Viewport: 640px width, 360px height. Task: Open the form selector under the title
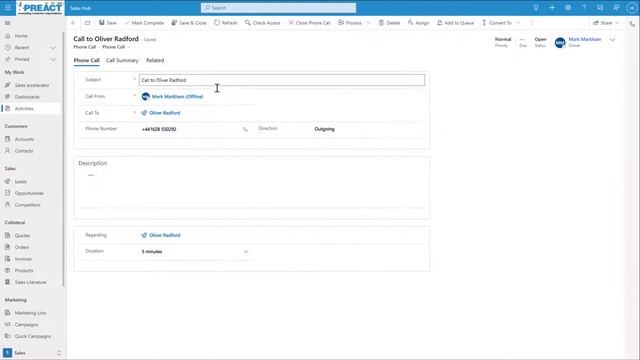point(116,47)
